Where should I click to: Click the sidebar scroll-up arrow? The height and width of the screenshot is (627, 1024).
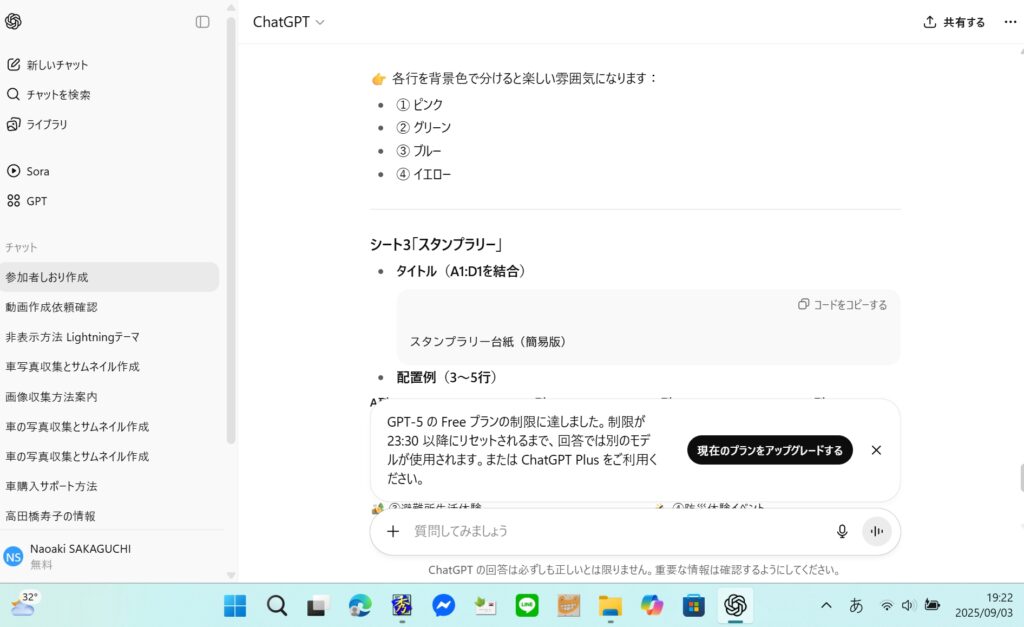(x=231, y=8)
